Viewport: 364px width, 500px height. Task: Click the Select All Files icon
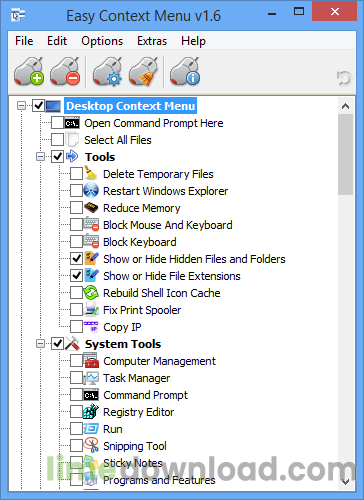[72, 140]
